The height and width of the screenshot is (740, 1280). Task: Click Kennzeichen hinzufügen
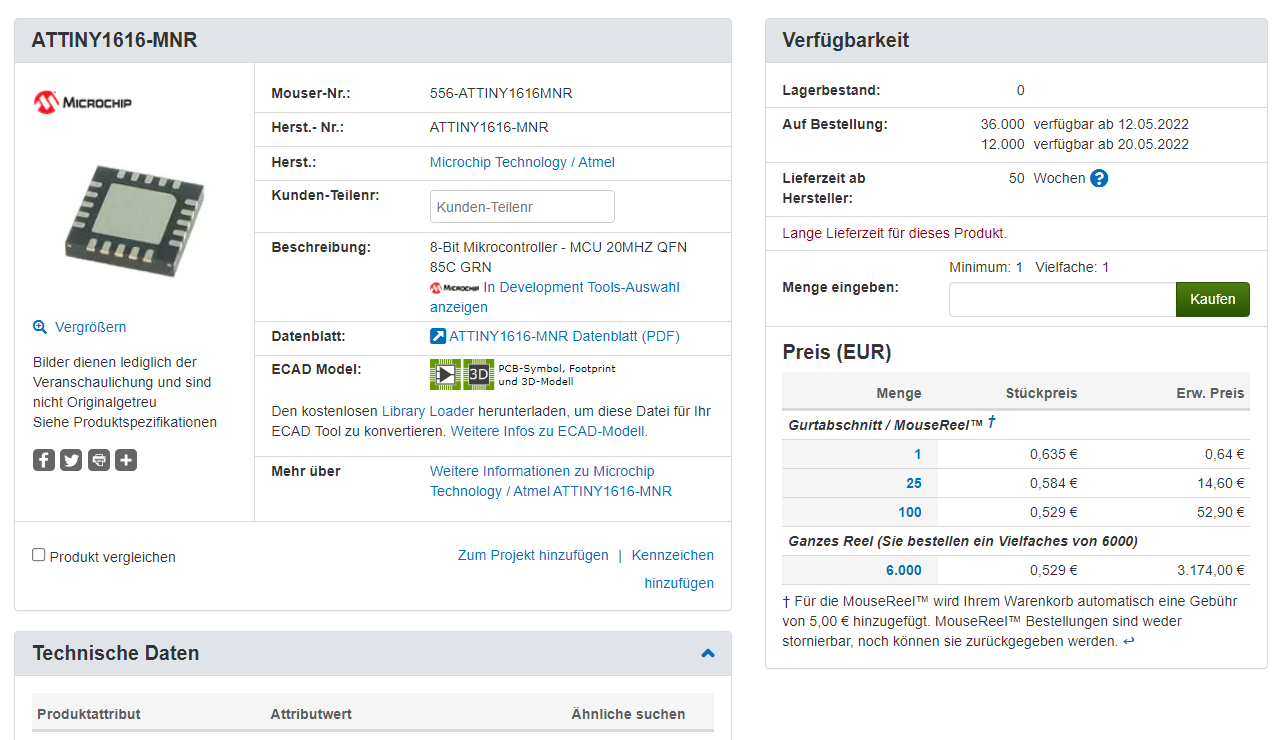(673, 569)
